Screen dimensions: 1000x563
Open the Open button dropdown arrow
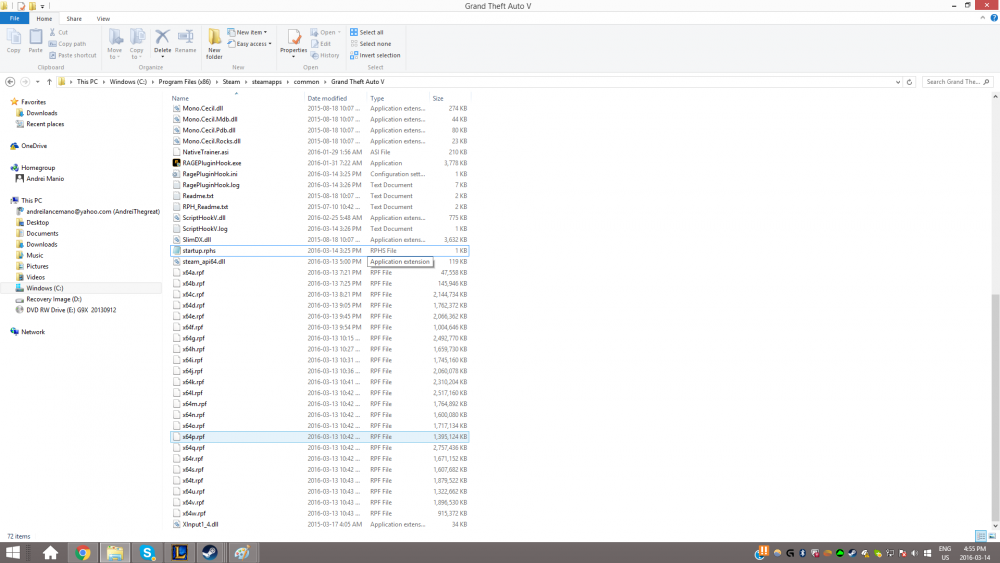[339, 33]
